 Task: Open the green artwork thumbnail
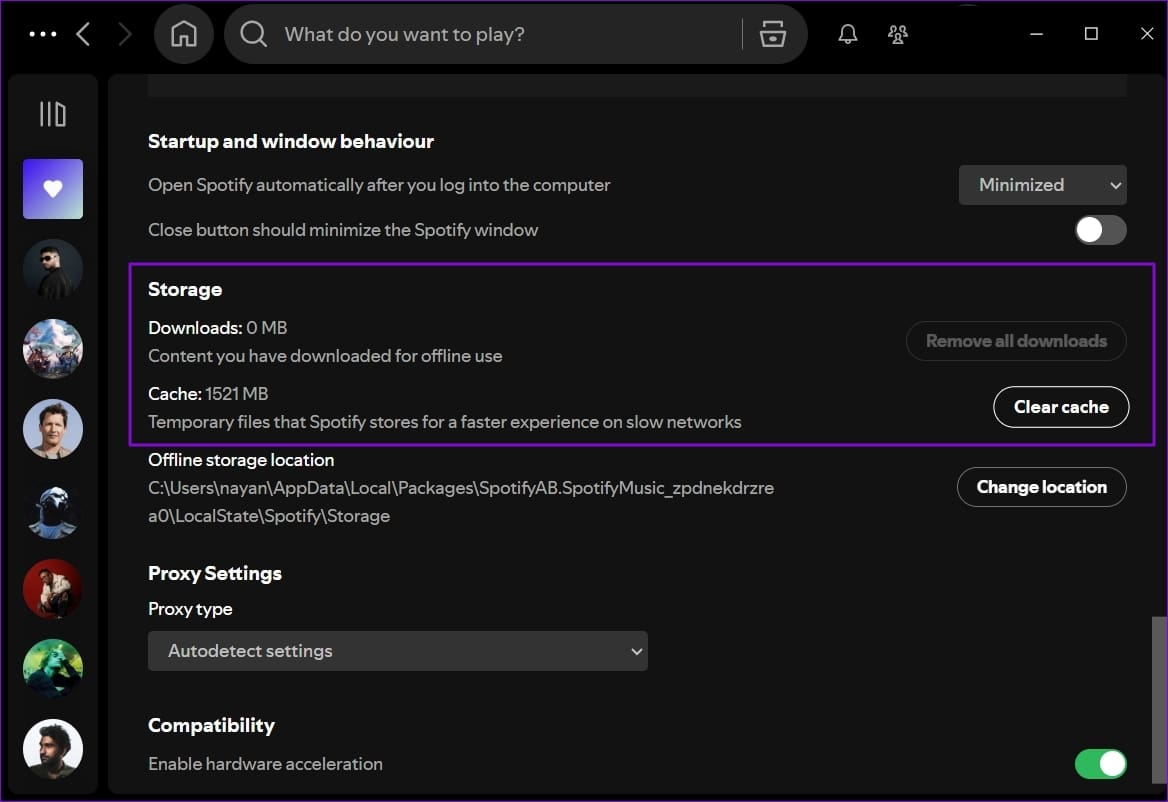pyautogui.click(x=53, y=669)
